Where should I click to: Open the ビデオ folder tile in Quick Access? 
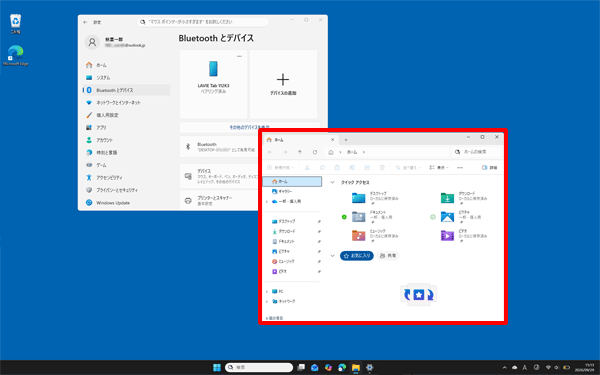pos(464,235)
